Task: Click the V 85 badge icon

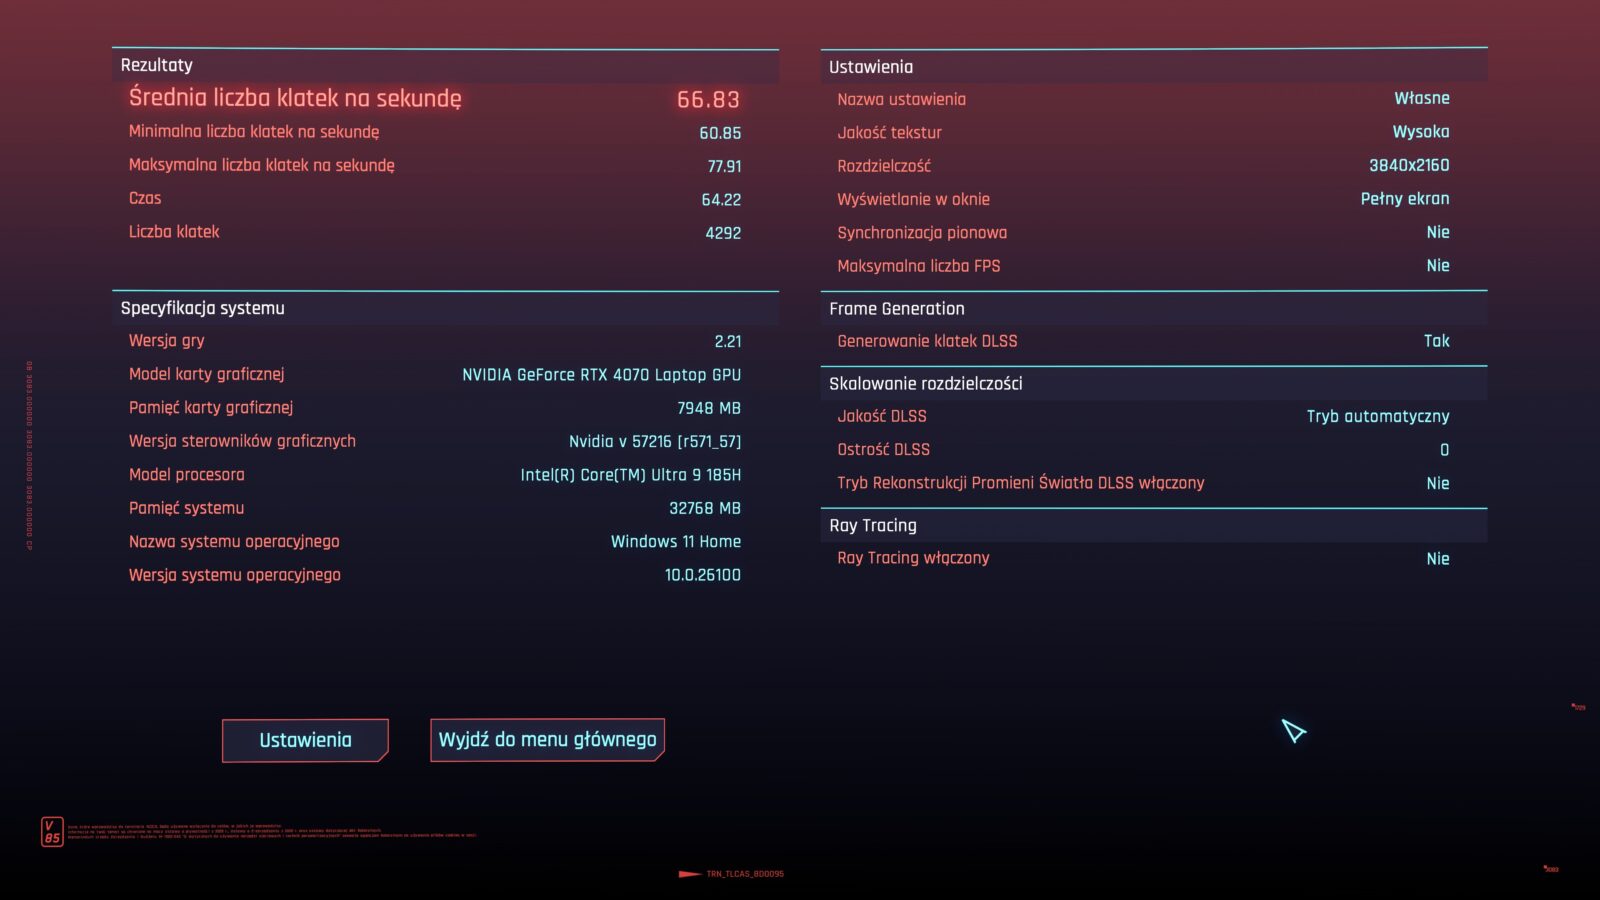Action: point(52,831)
